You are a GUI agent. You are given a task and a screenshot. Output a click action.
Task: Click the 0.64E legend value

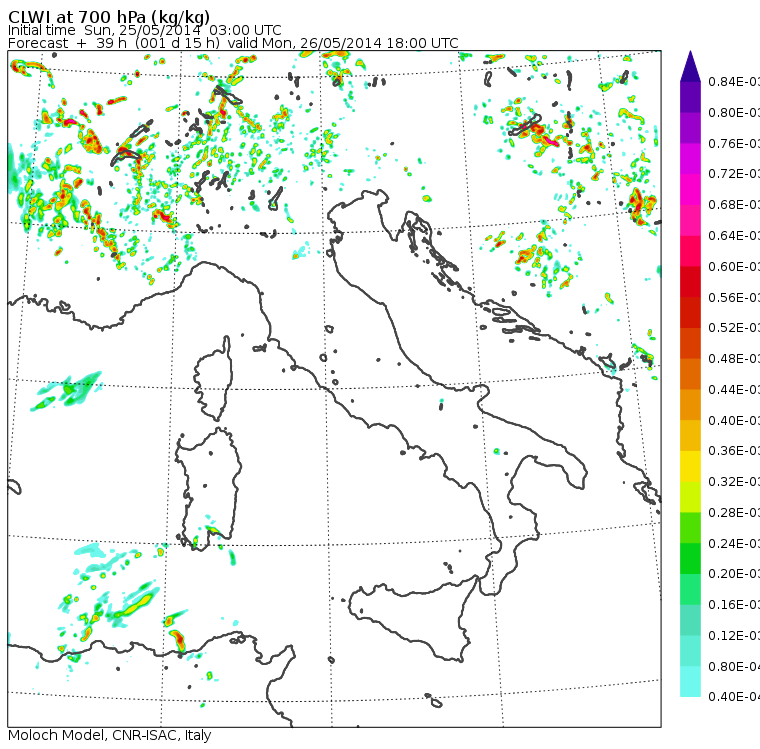click(x=734, y=236)
